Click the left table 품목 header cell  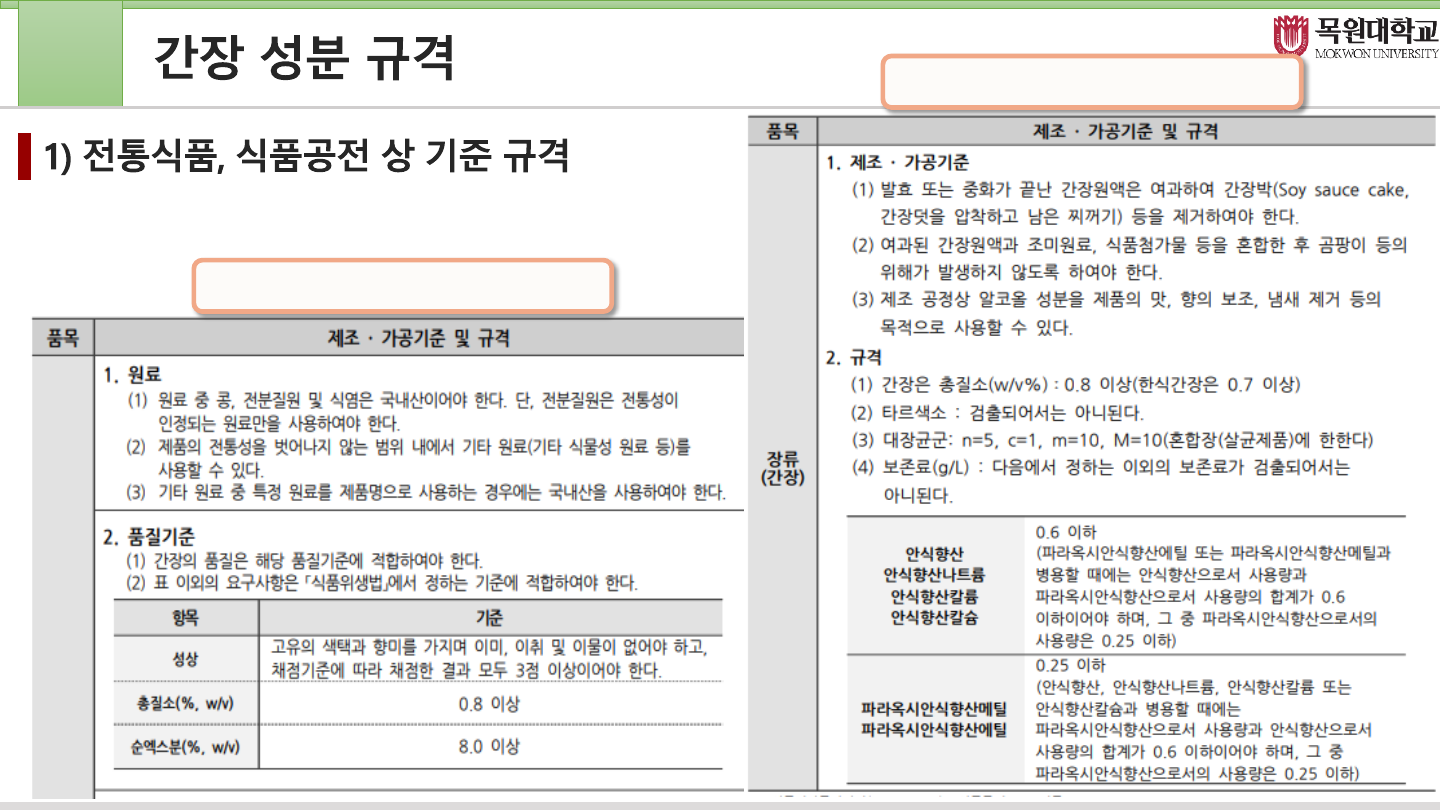click(63, 338)
